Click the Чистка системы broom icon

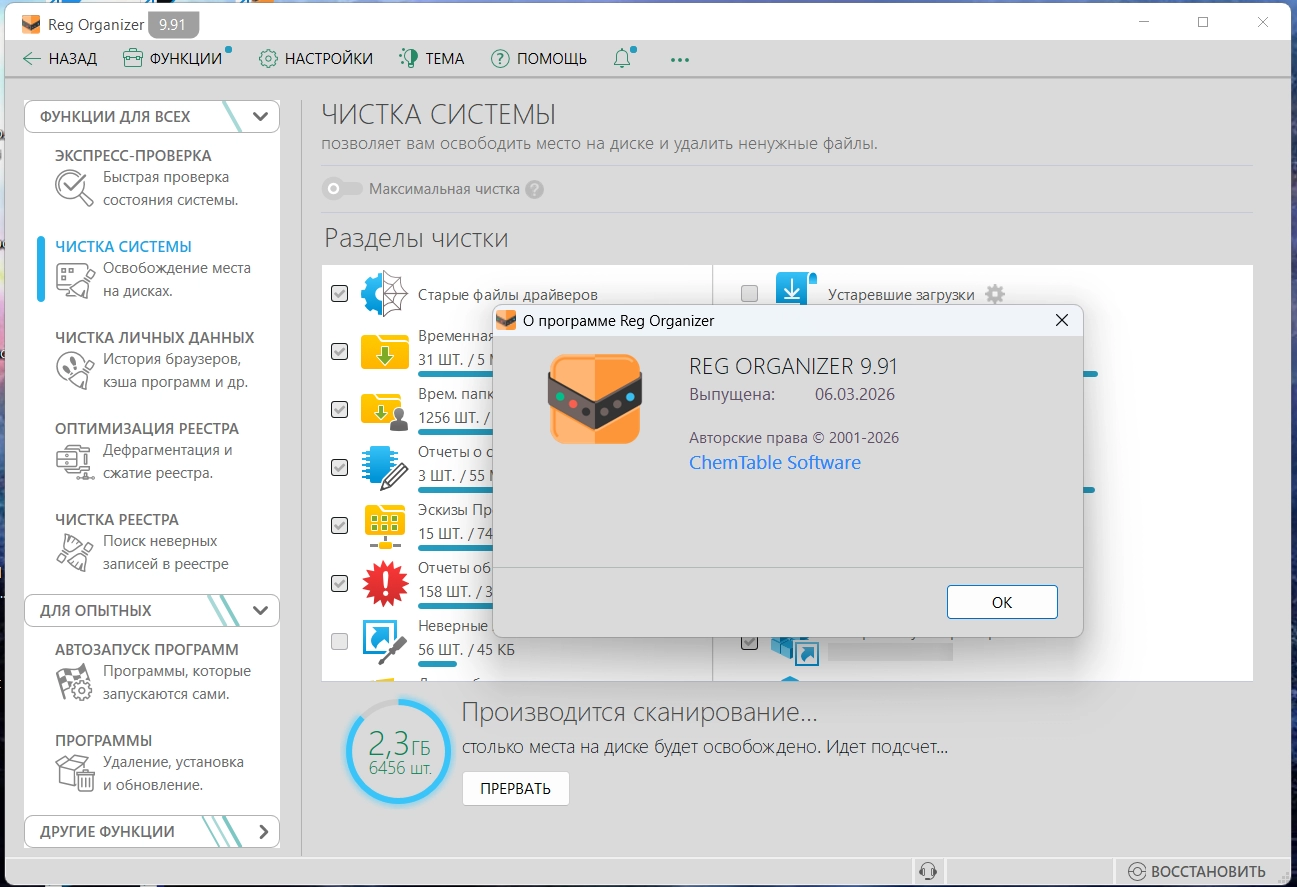coord(74,279)
